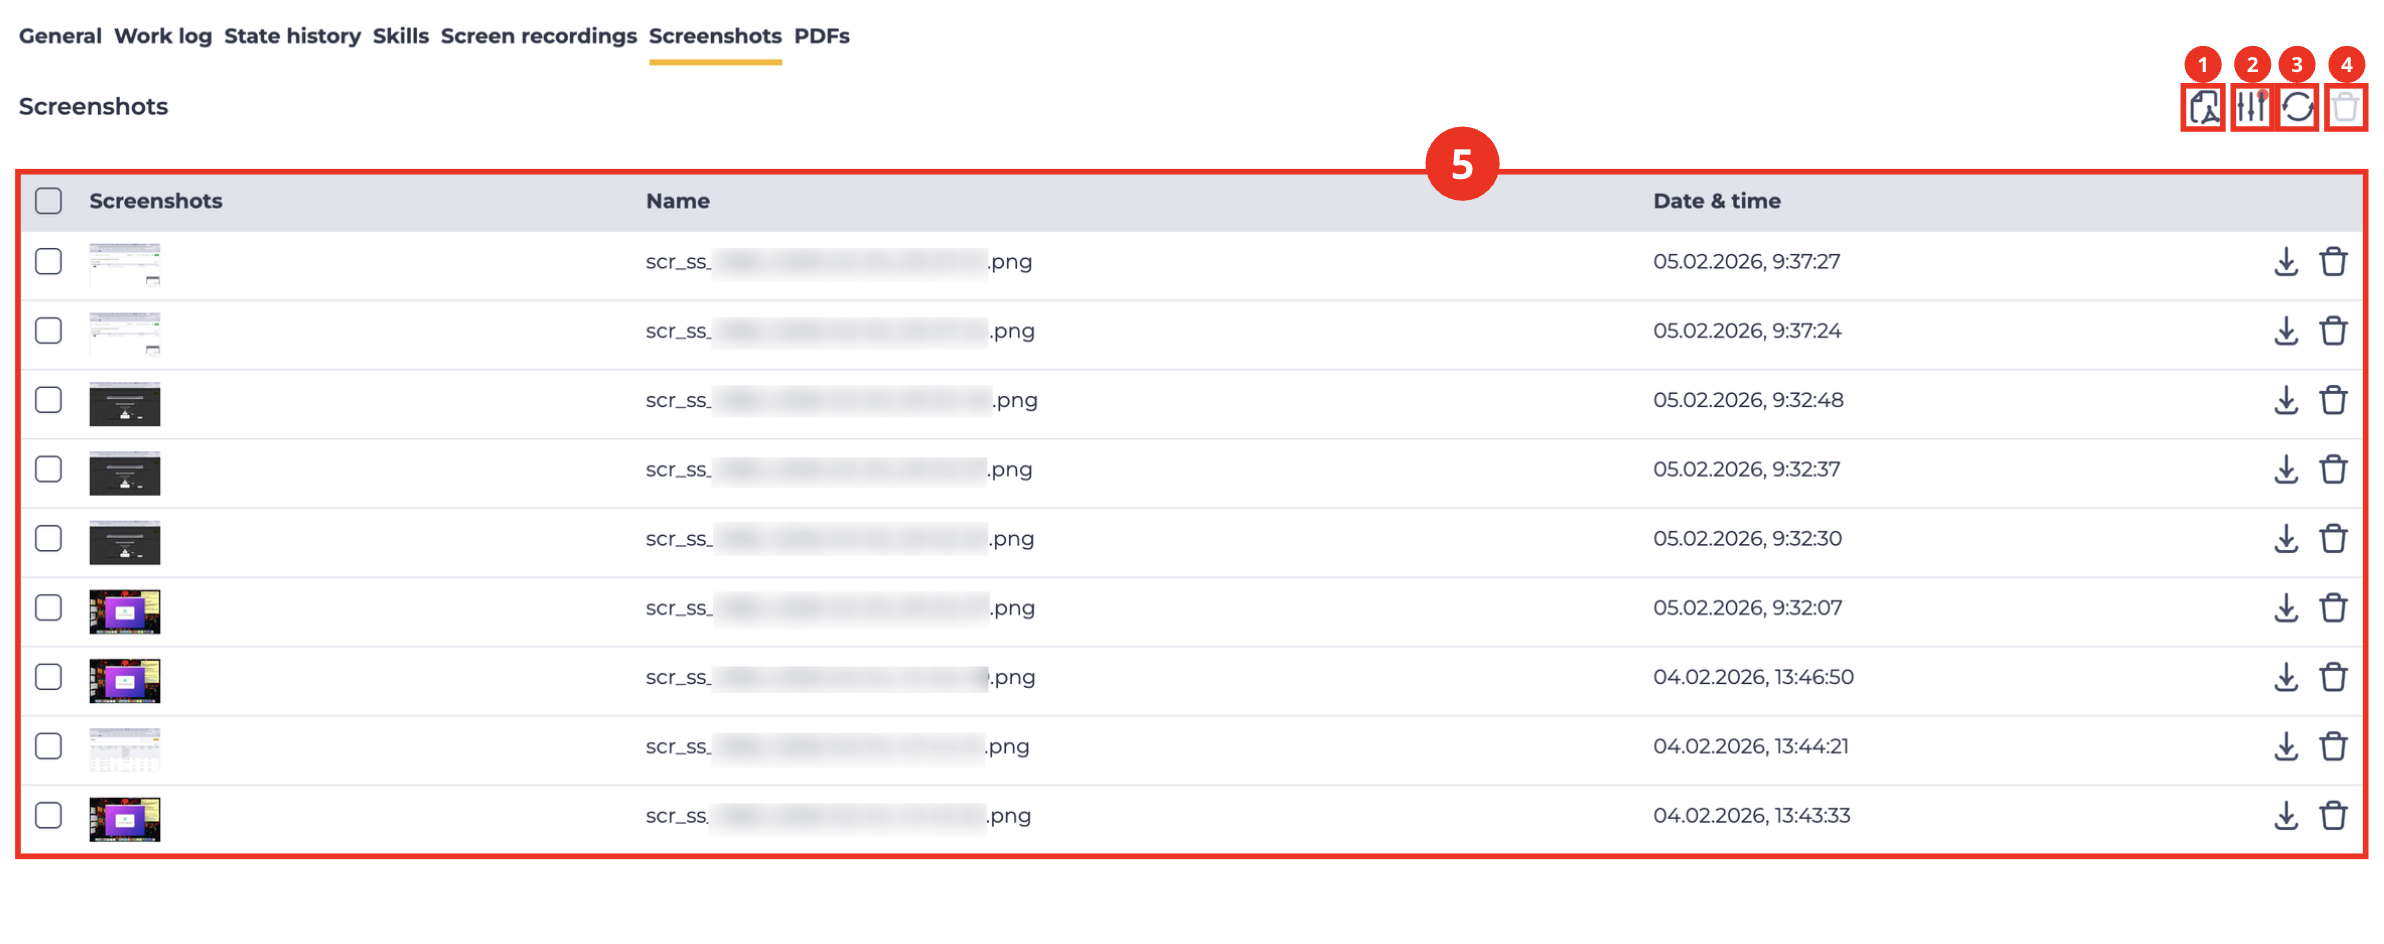Delete screenshot from 05.02.2026, 9:32:48
The image size is (2384, 944).
(2334, 400)
